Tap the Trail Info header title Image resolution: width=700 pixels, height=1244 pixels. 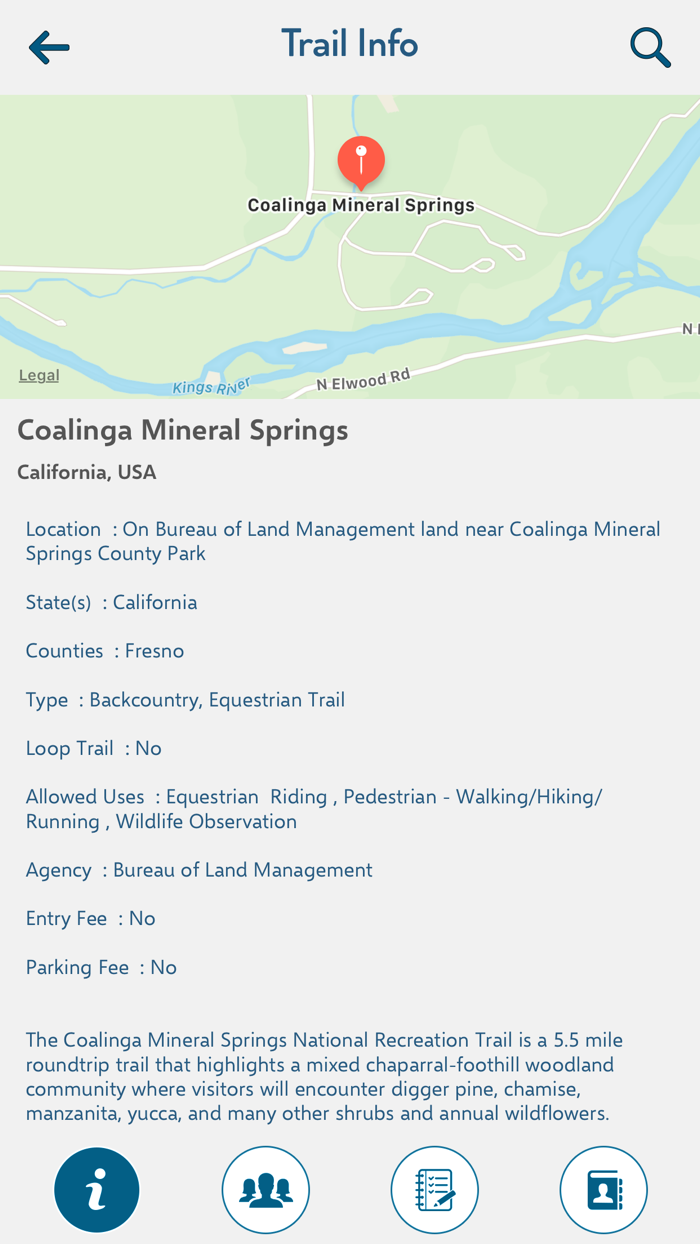[x=349, y=43]
